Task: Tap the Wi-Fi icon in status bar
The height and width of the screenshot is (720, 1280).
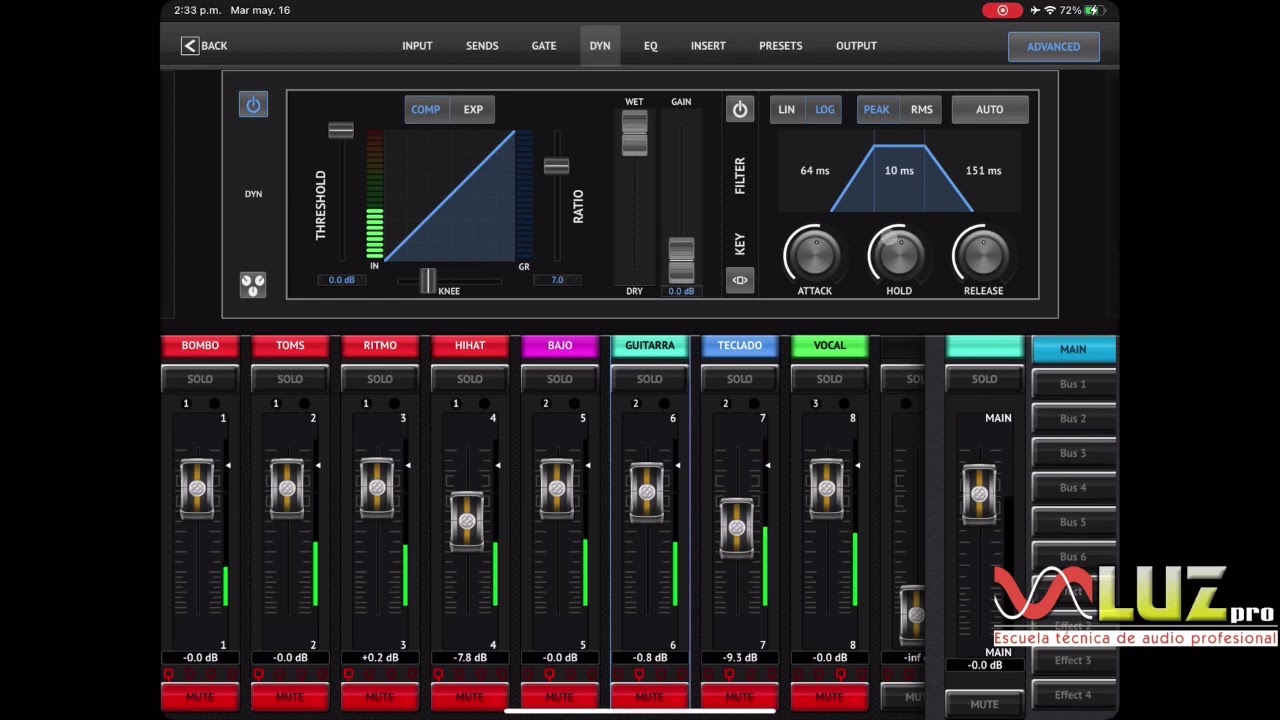Action: pos(1050,10)
